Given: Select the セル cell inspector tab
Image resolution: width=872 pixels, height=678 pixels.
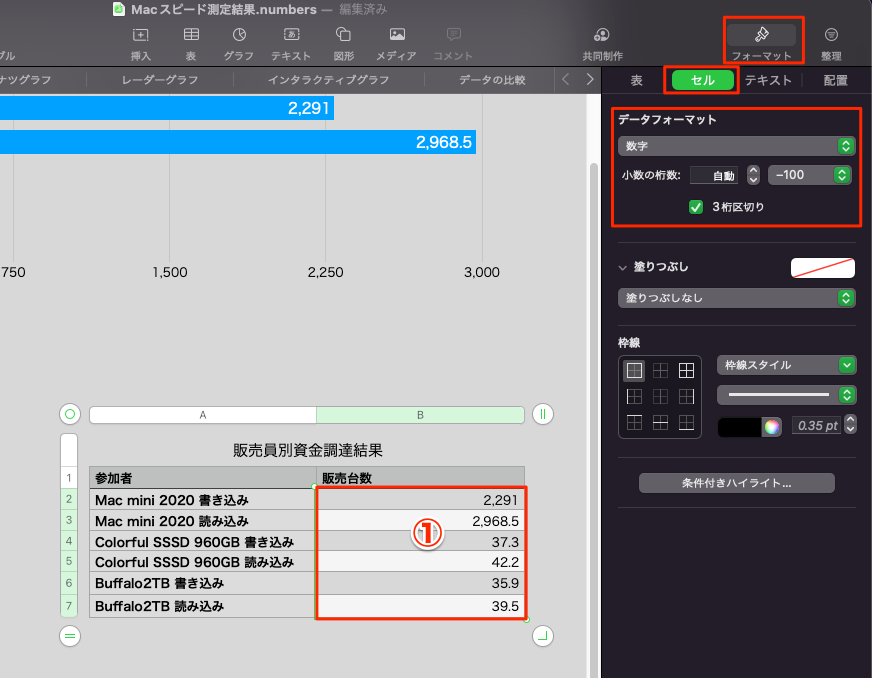Looking at the screenshot, I should coord(702,81).
